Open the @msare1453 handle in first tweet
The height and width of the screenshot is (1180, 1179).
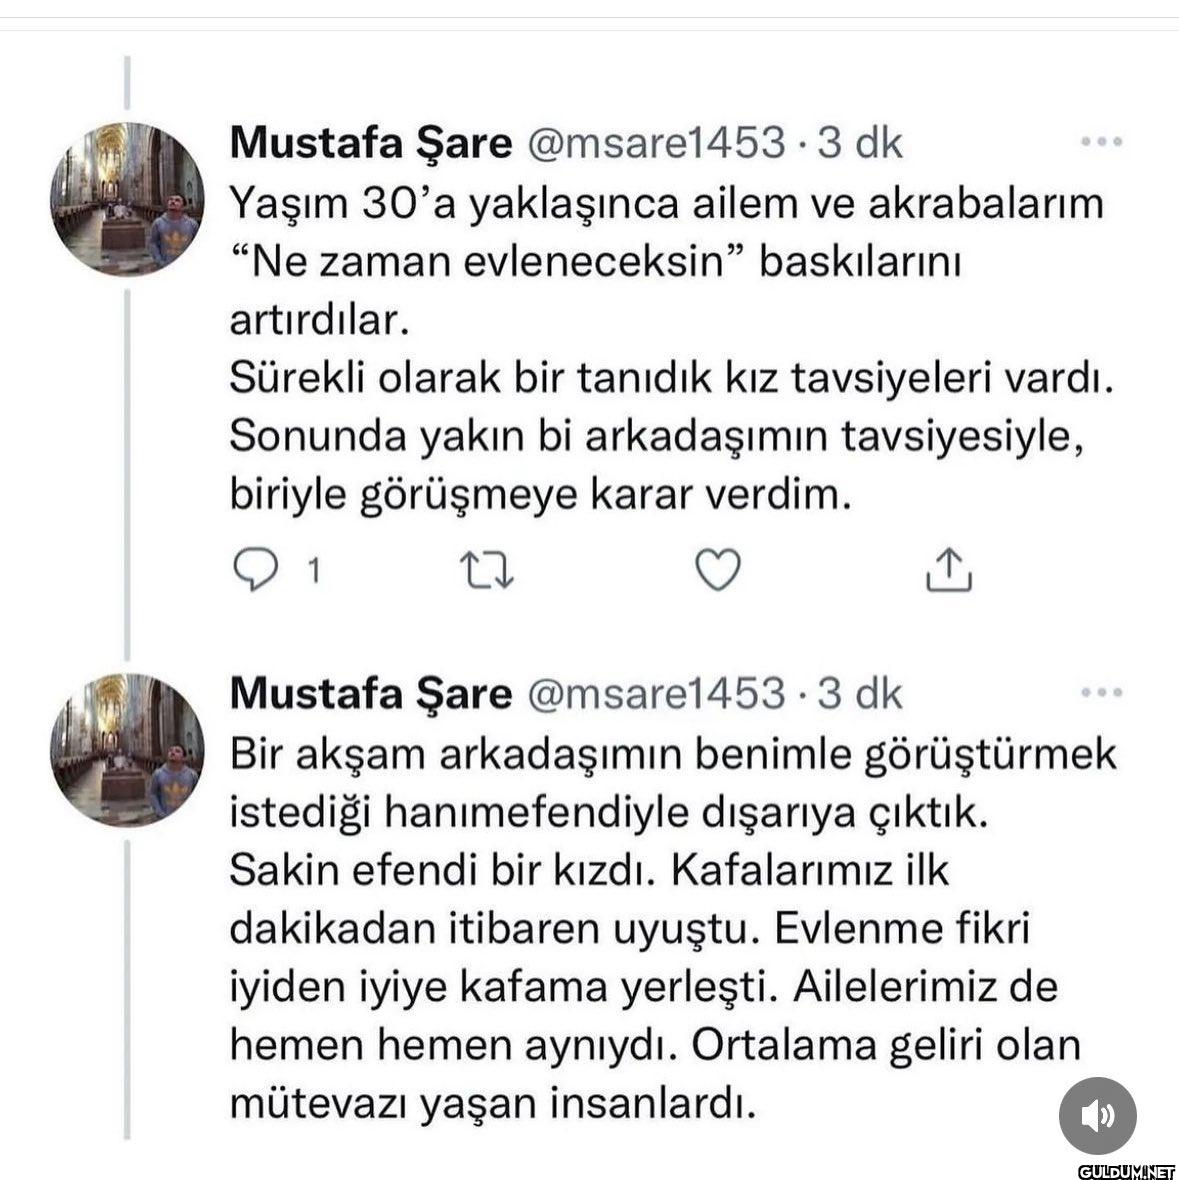[655, 143]
